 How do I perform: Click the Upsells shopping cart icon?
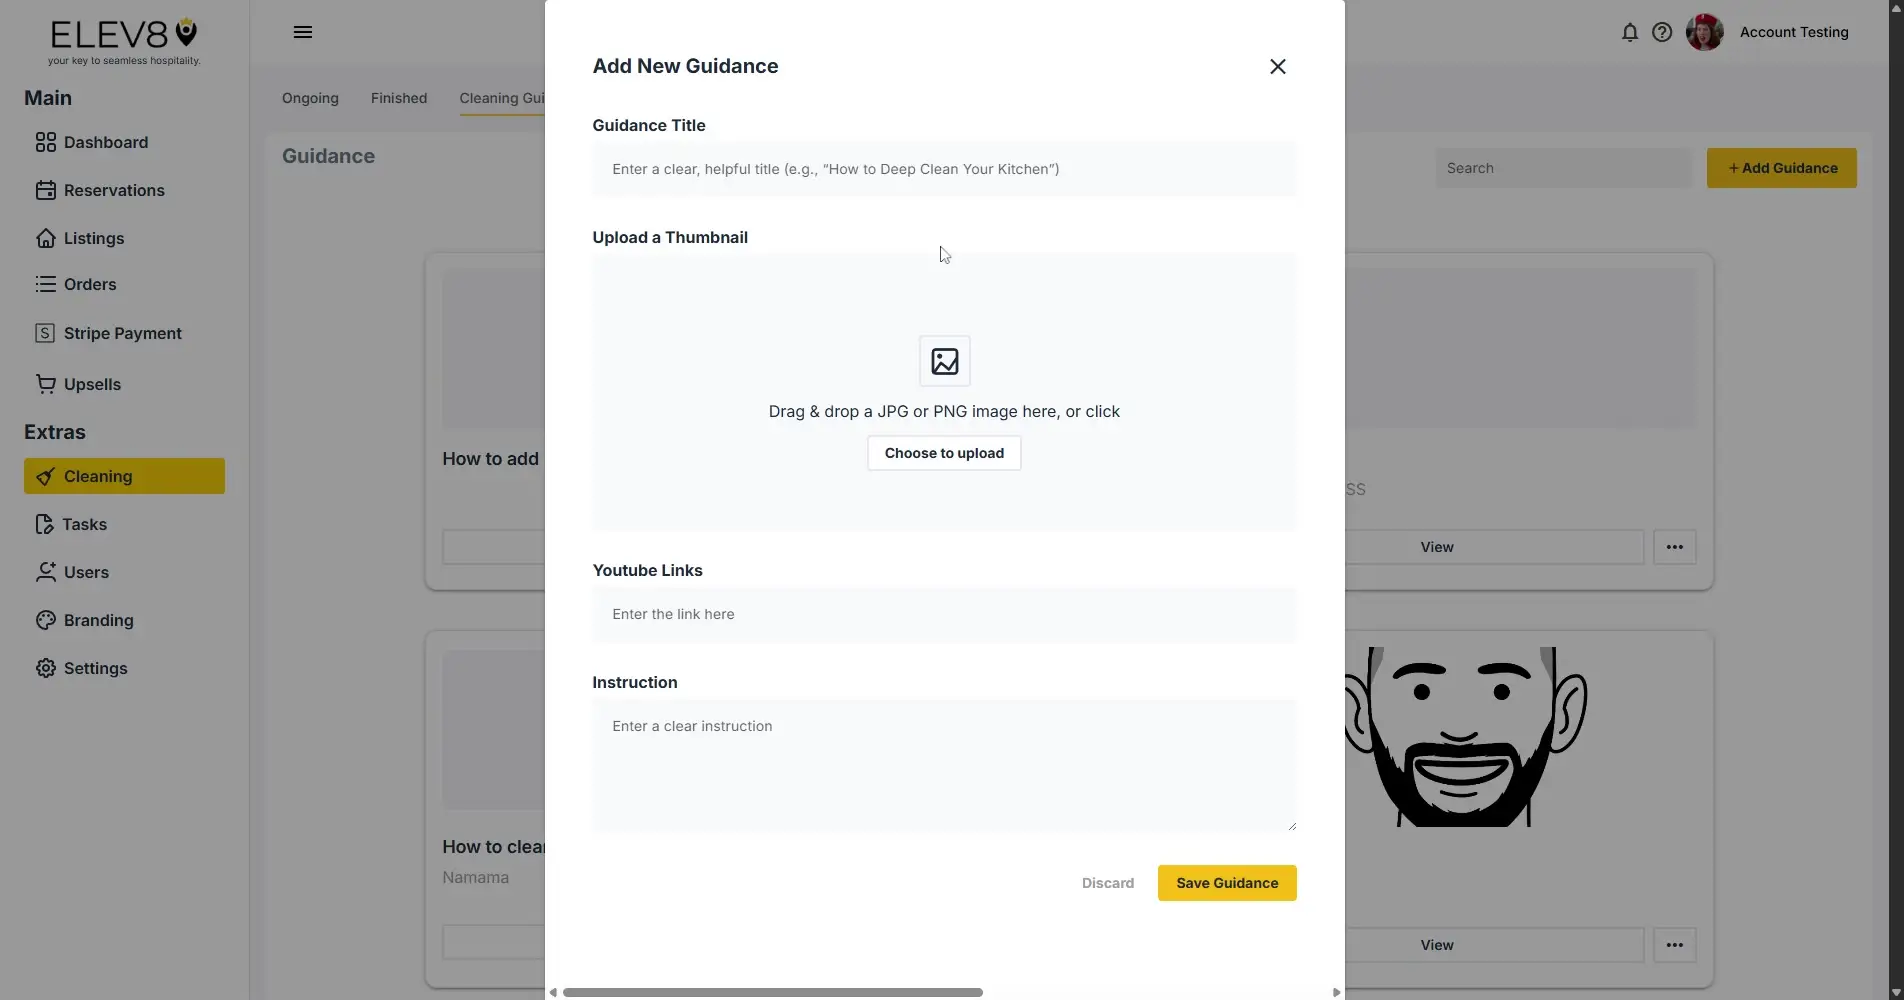tap(46, 383)
